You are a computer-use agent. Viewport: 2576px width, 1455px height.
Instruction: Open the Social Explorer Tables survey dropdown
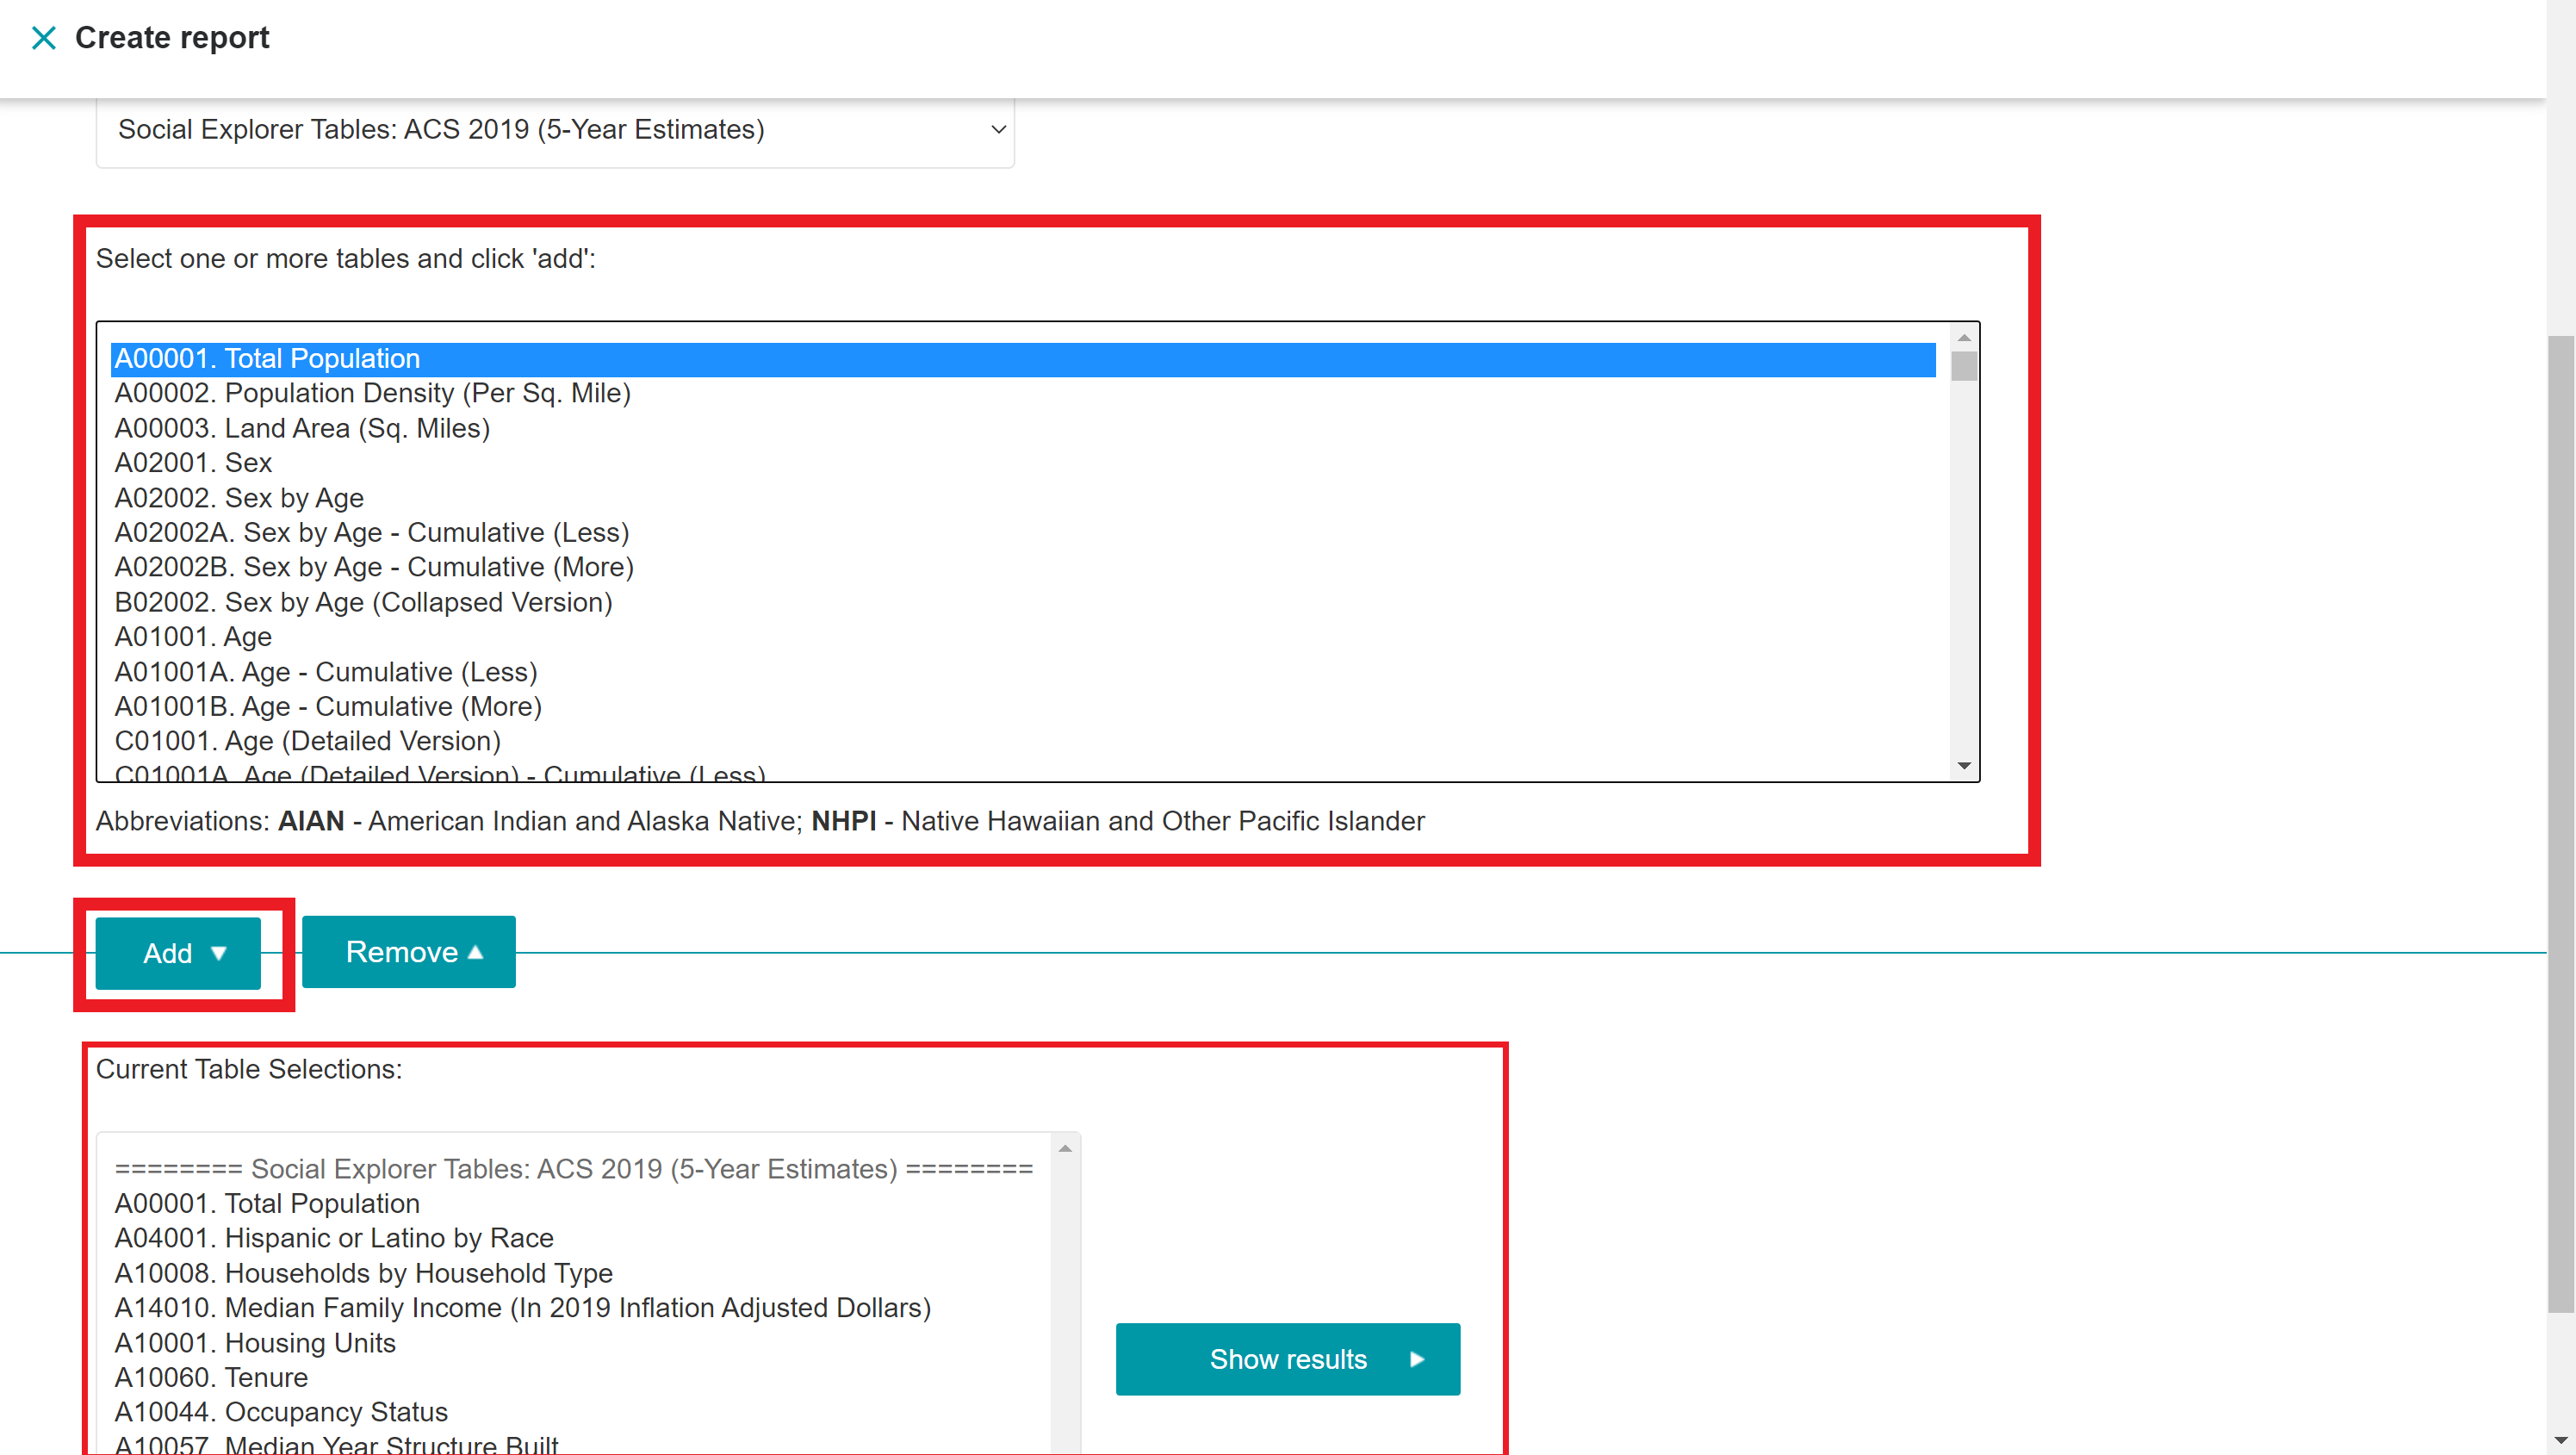point(555,130)
